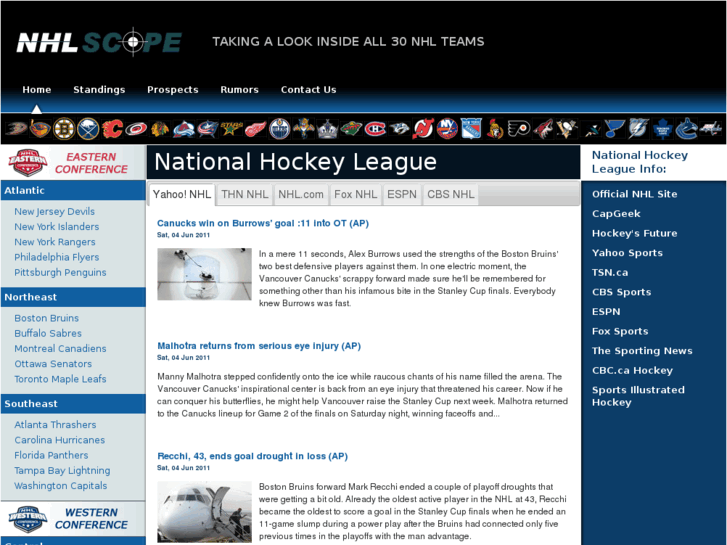Open the Official NHL Site link
This screenshot has height=545, width=727.
pos(634,194)
